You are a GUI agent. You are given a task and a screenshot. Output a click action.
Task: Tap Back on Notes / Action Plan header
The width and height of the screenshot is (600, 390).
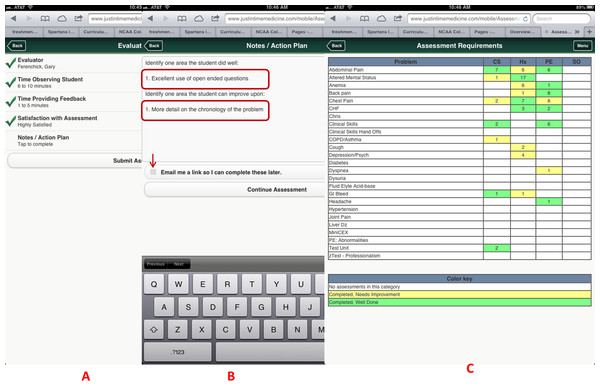(154, 46)
